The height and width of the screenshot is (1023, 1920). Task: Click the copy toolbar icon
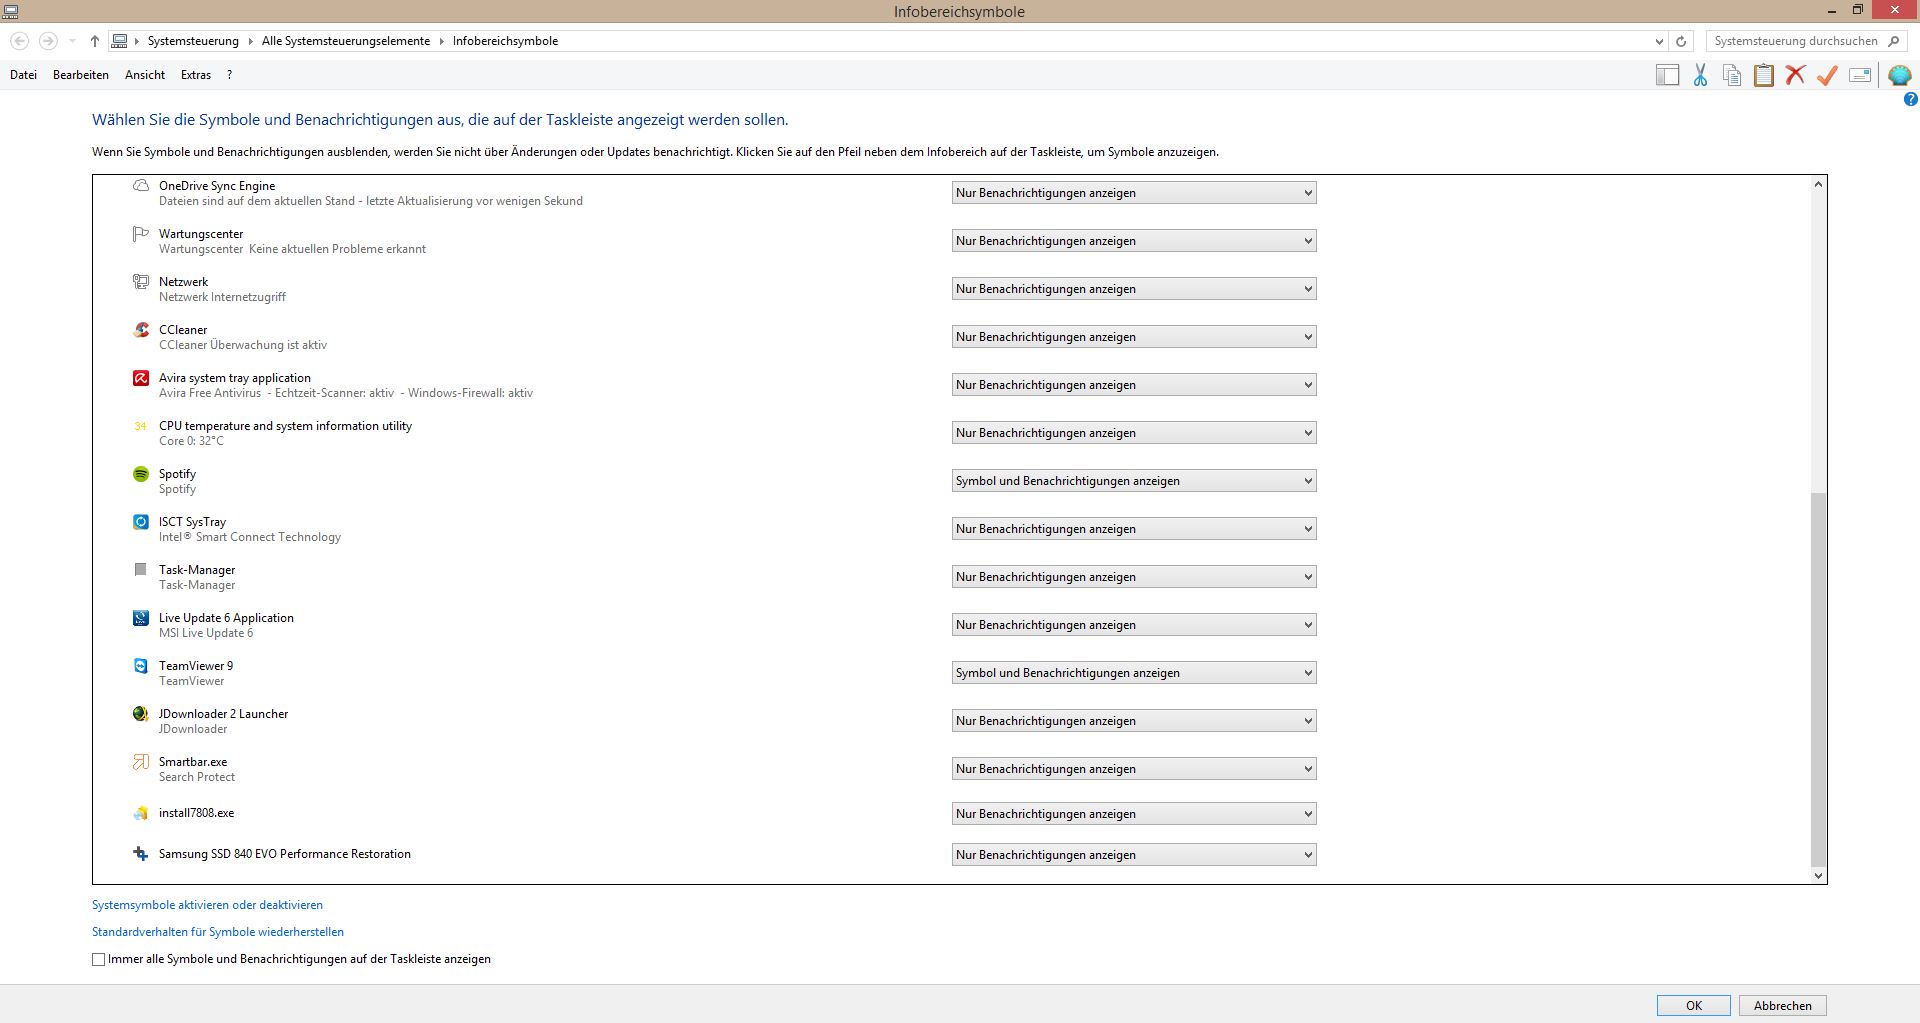point(1732,75)
